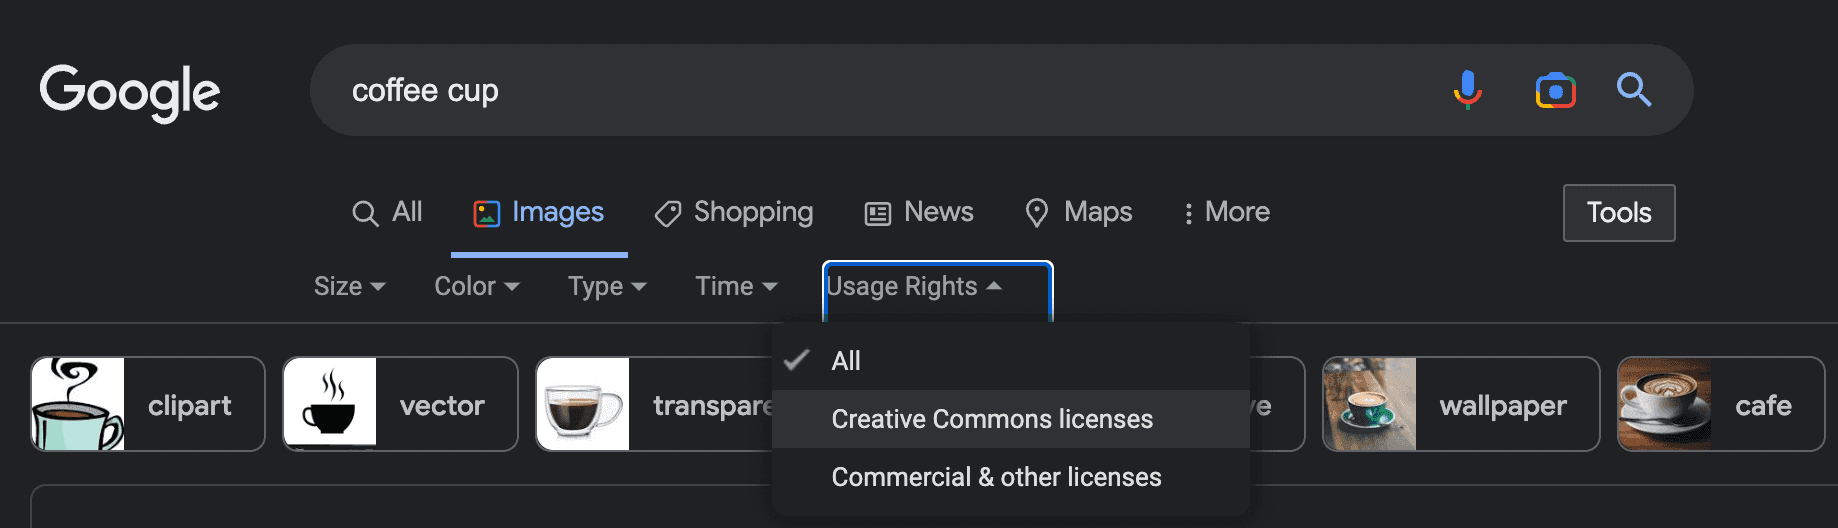Screen dimensions: 1838x528
Task: Click the cafe latte art thumbnail
Action: tap(1665, 404)
